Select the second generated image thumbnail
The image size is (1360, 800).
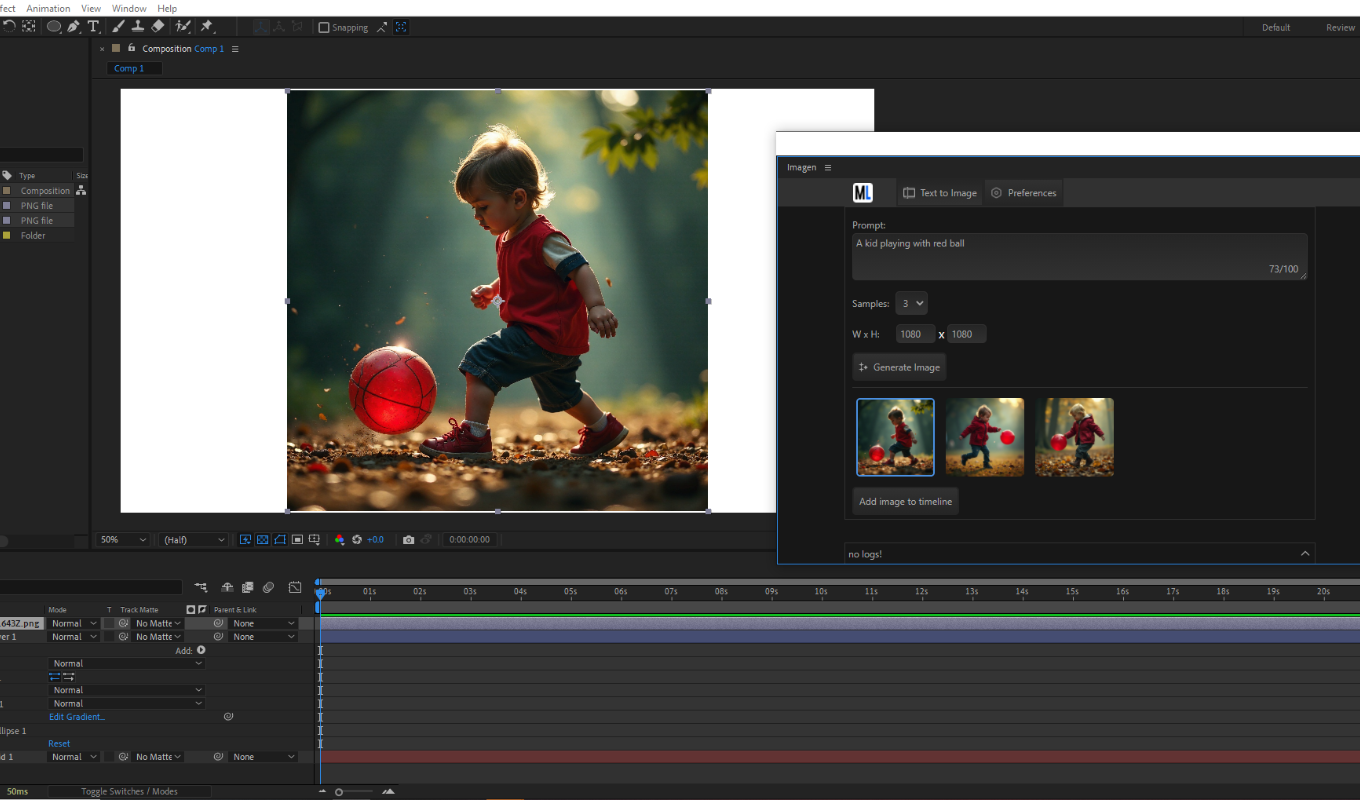[x=985, y=436]
